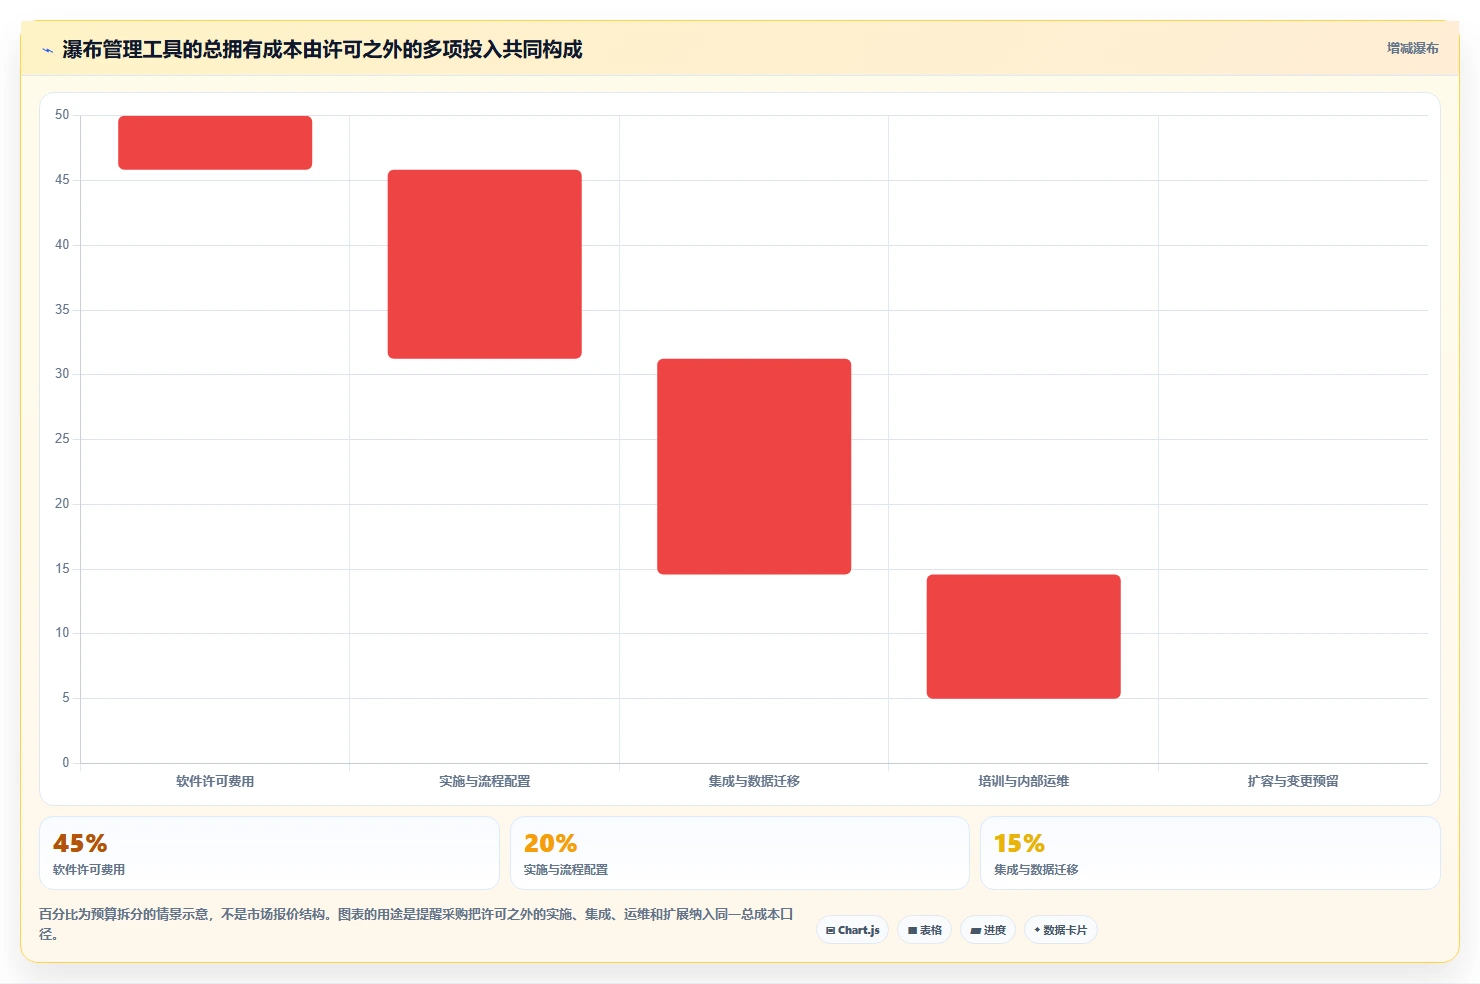
Task: Click the 表格 tag chip
Action: pyautogui.click(x=925, y=930)
